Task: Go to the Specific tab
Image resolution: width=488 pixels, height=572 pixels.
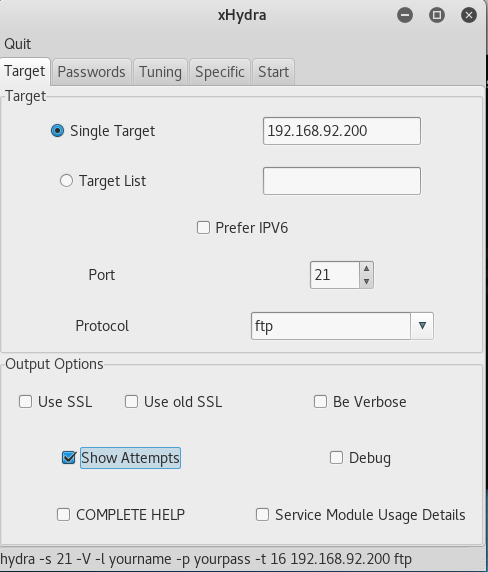Action: (x=220, y=72)
